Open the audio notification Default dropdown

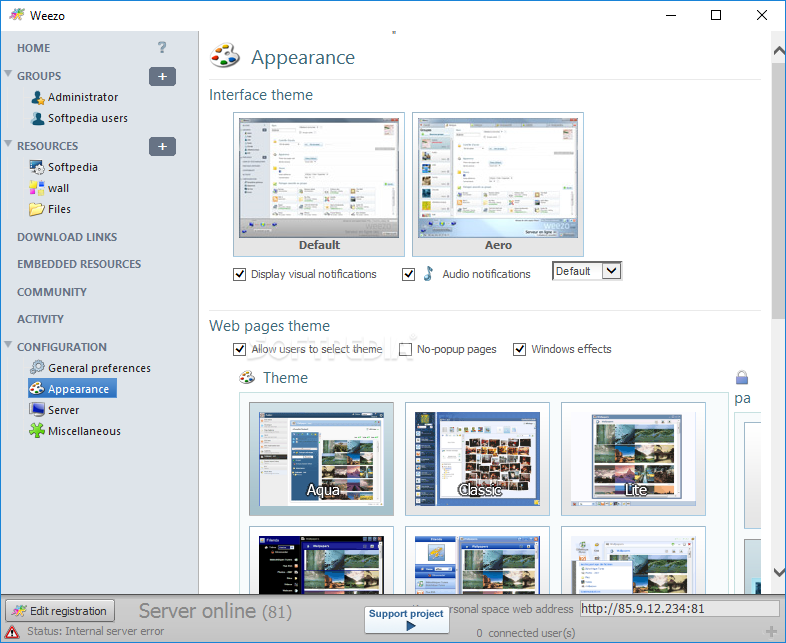click(587, 271)
